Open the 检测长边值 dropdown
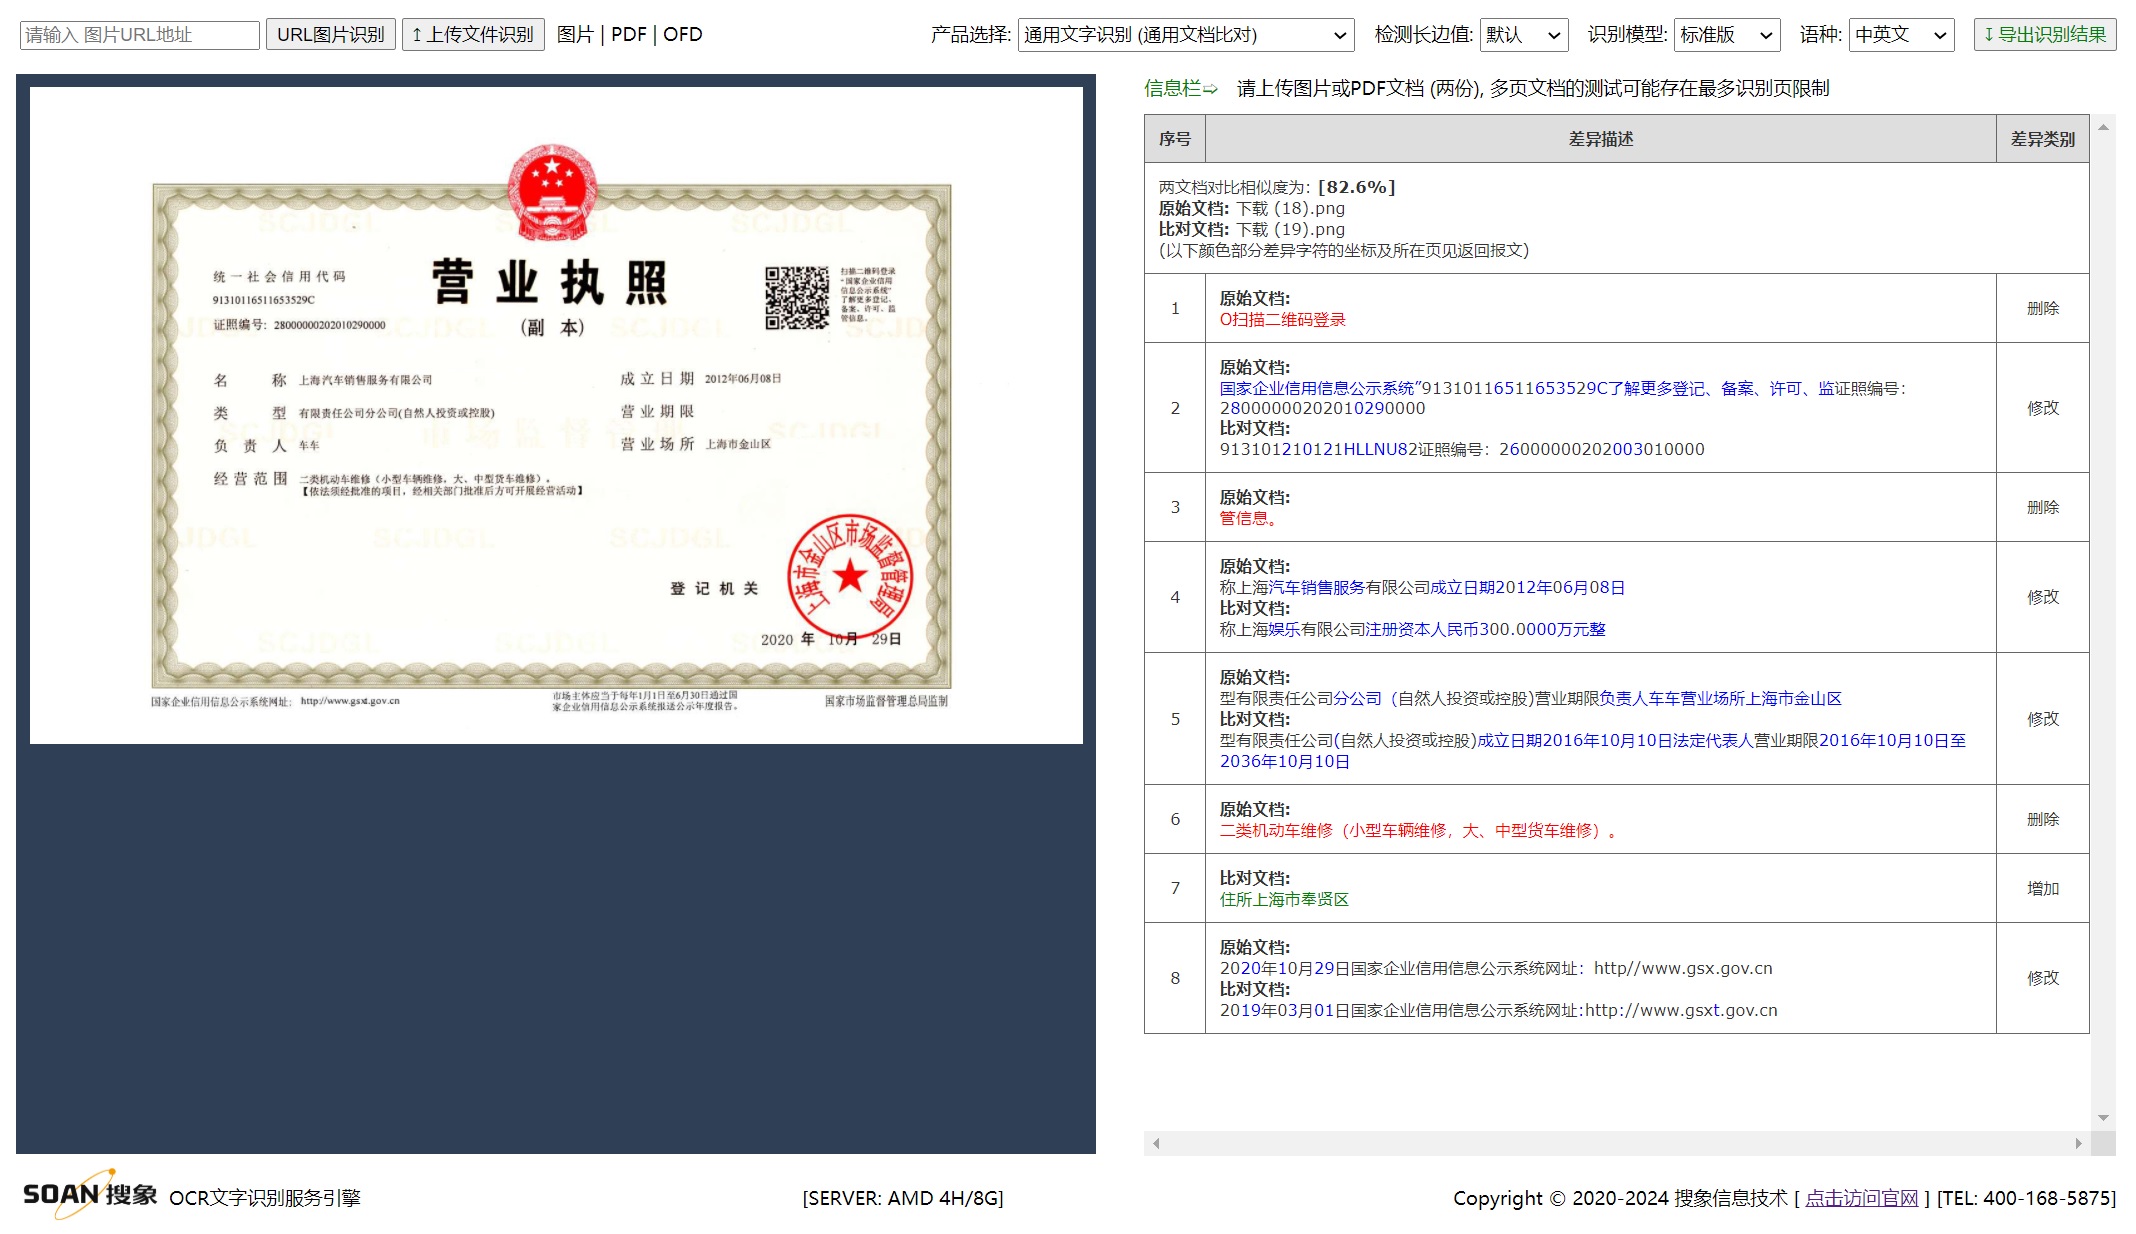Viewport: 2136px width, 1234px height. tap(1524, 35)
